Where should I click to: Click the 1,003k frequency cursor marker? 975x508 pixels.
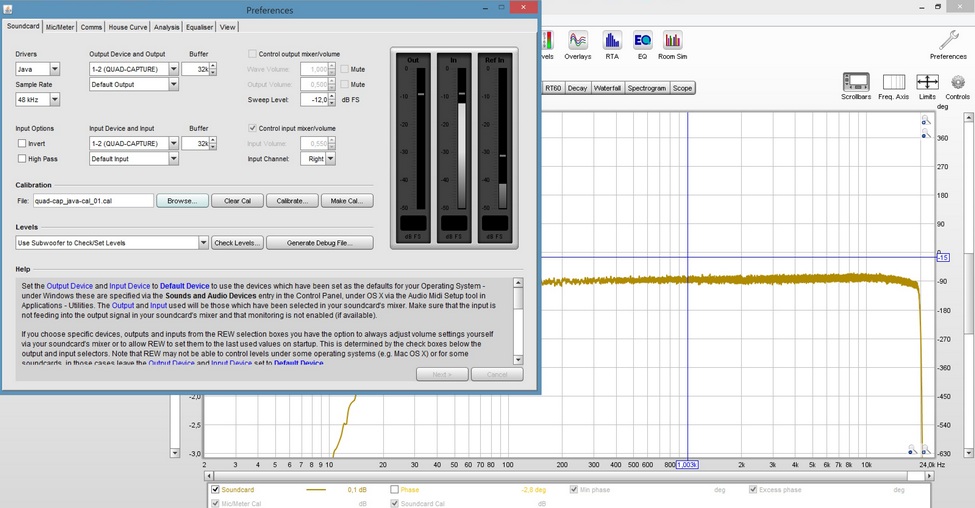tap(687, 464)
